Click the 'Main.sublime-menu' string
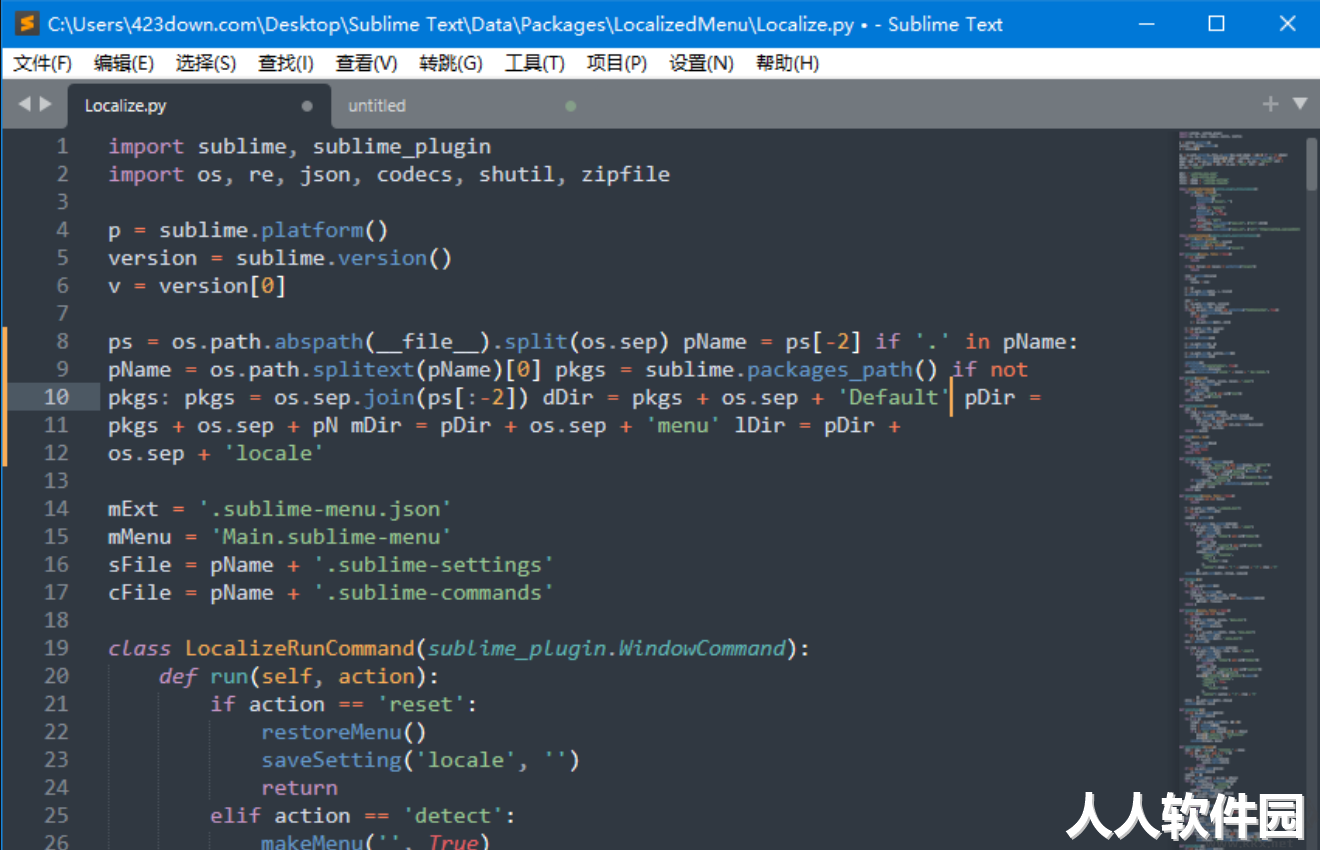1320x850 pixels. tap(332, 537)
